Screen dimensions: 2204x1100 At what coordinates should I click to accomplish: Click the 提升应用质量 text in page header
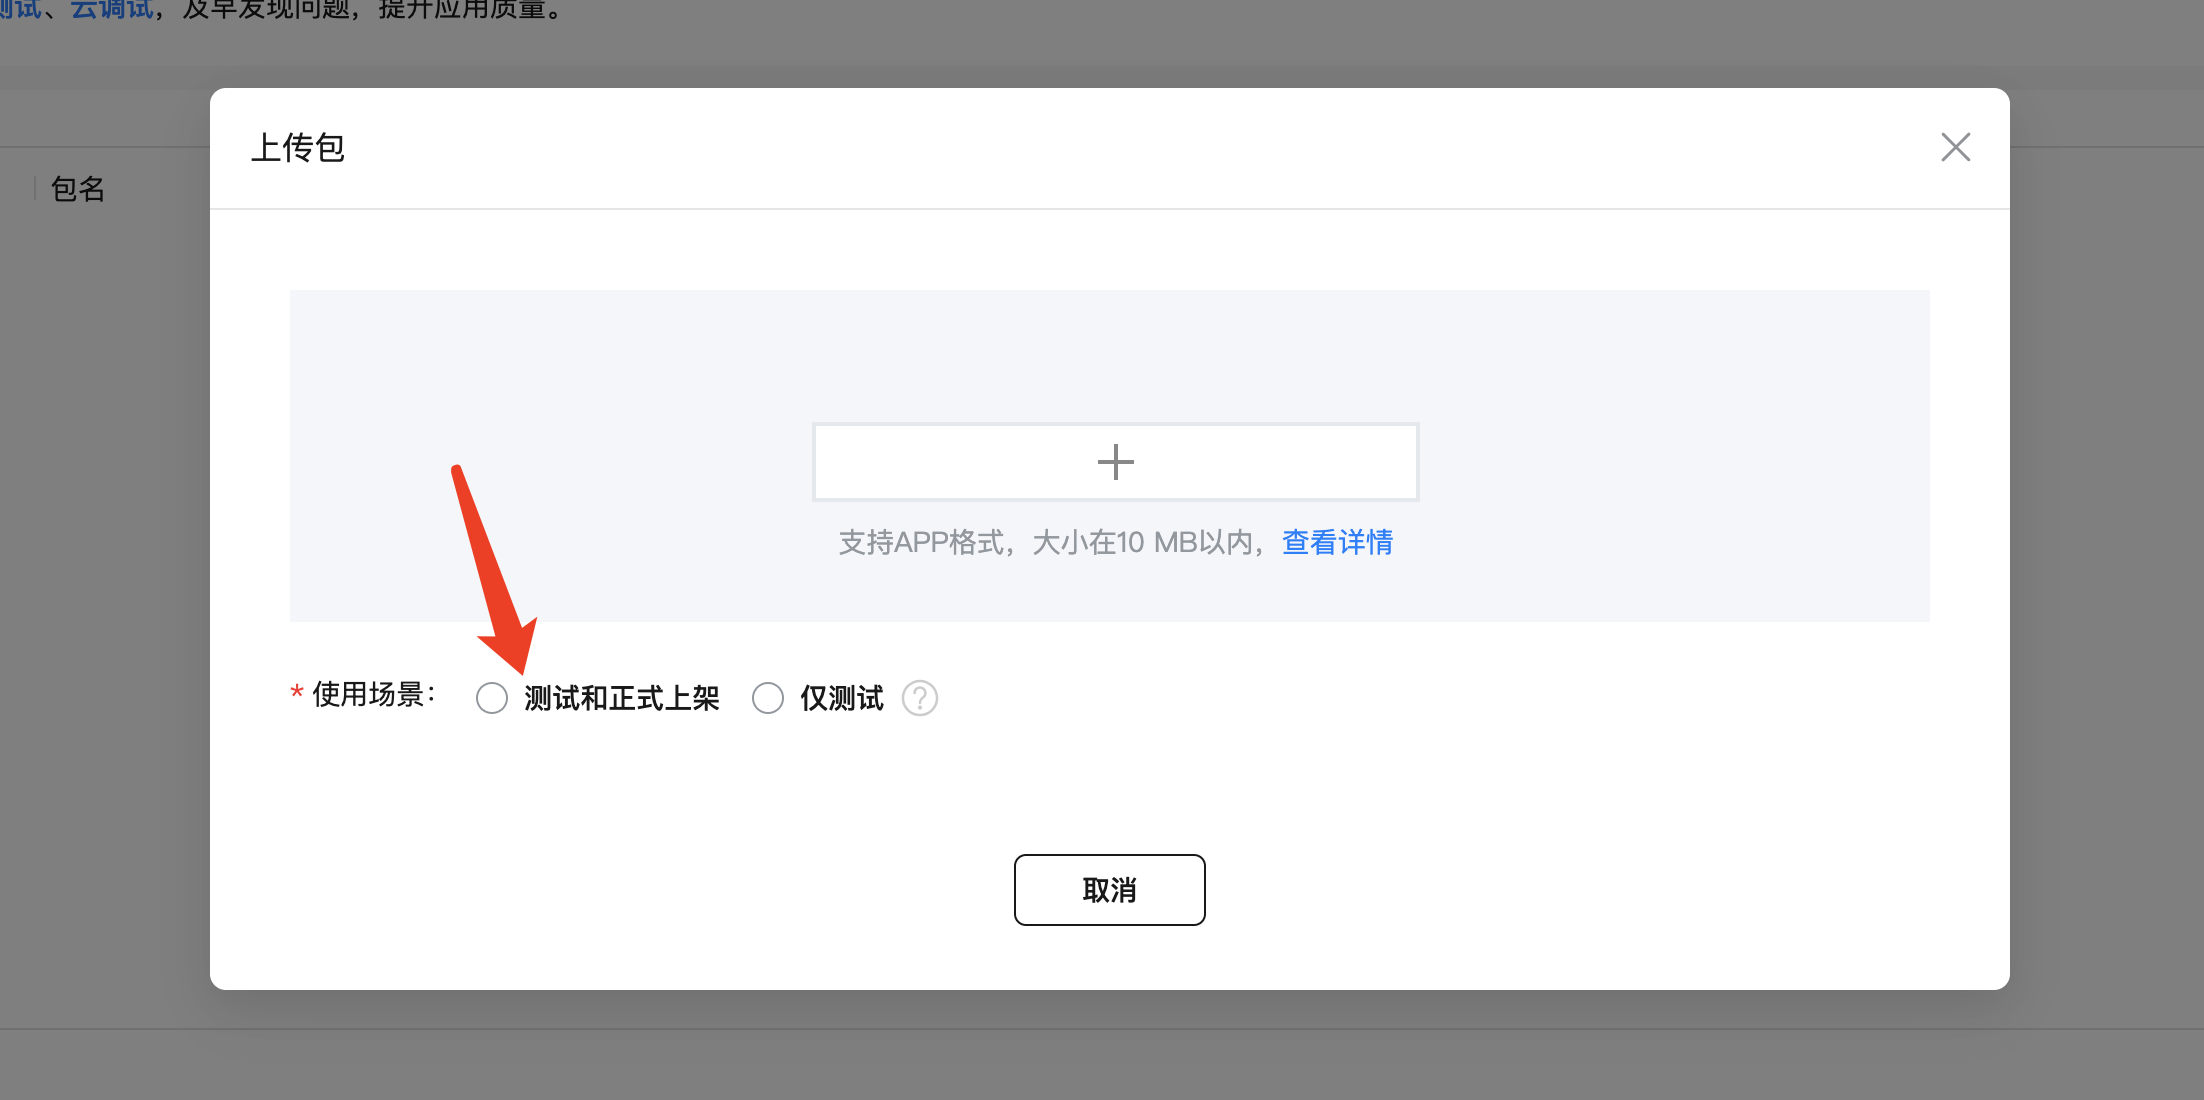pyautogui.click(x=460, y=10)
